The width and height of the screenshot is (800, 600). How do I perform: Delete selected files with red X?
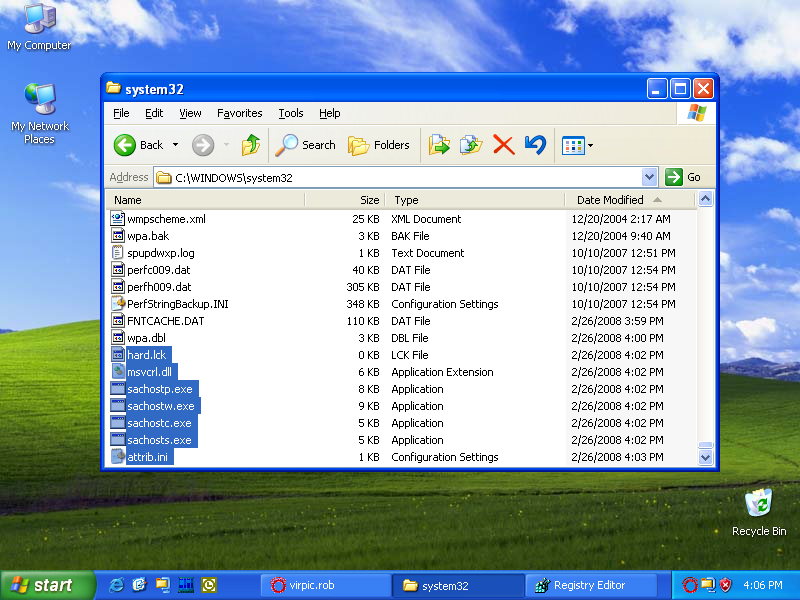[x=504, y=145]
